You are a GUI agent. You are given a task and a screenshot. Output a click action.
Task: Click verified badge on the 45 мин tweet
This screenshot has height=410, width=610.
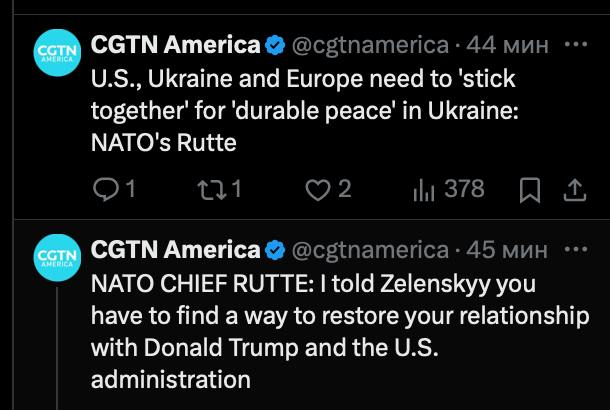point(274,249)
